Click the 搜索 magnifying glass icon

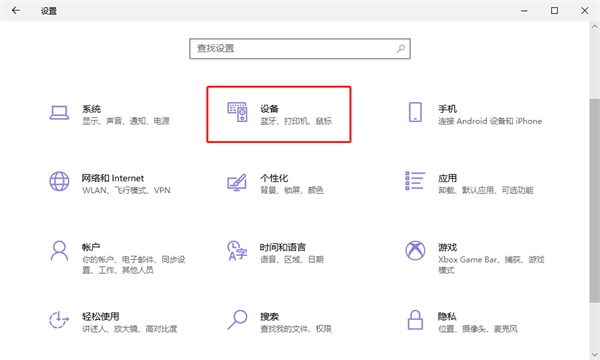pyautogui.click(x=237, y=320)
